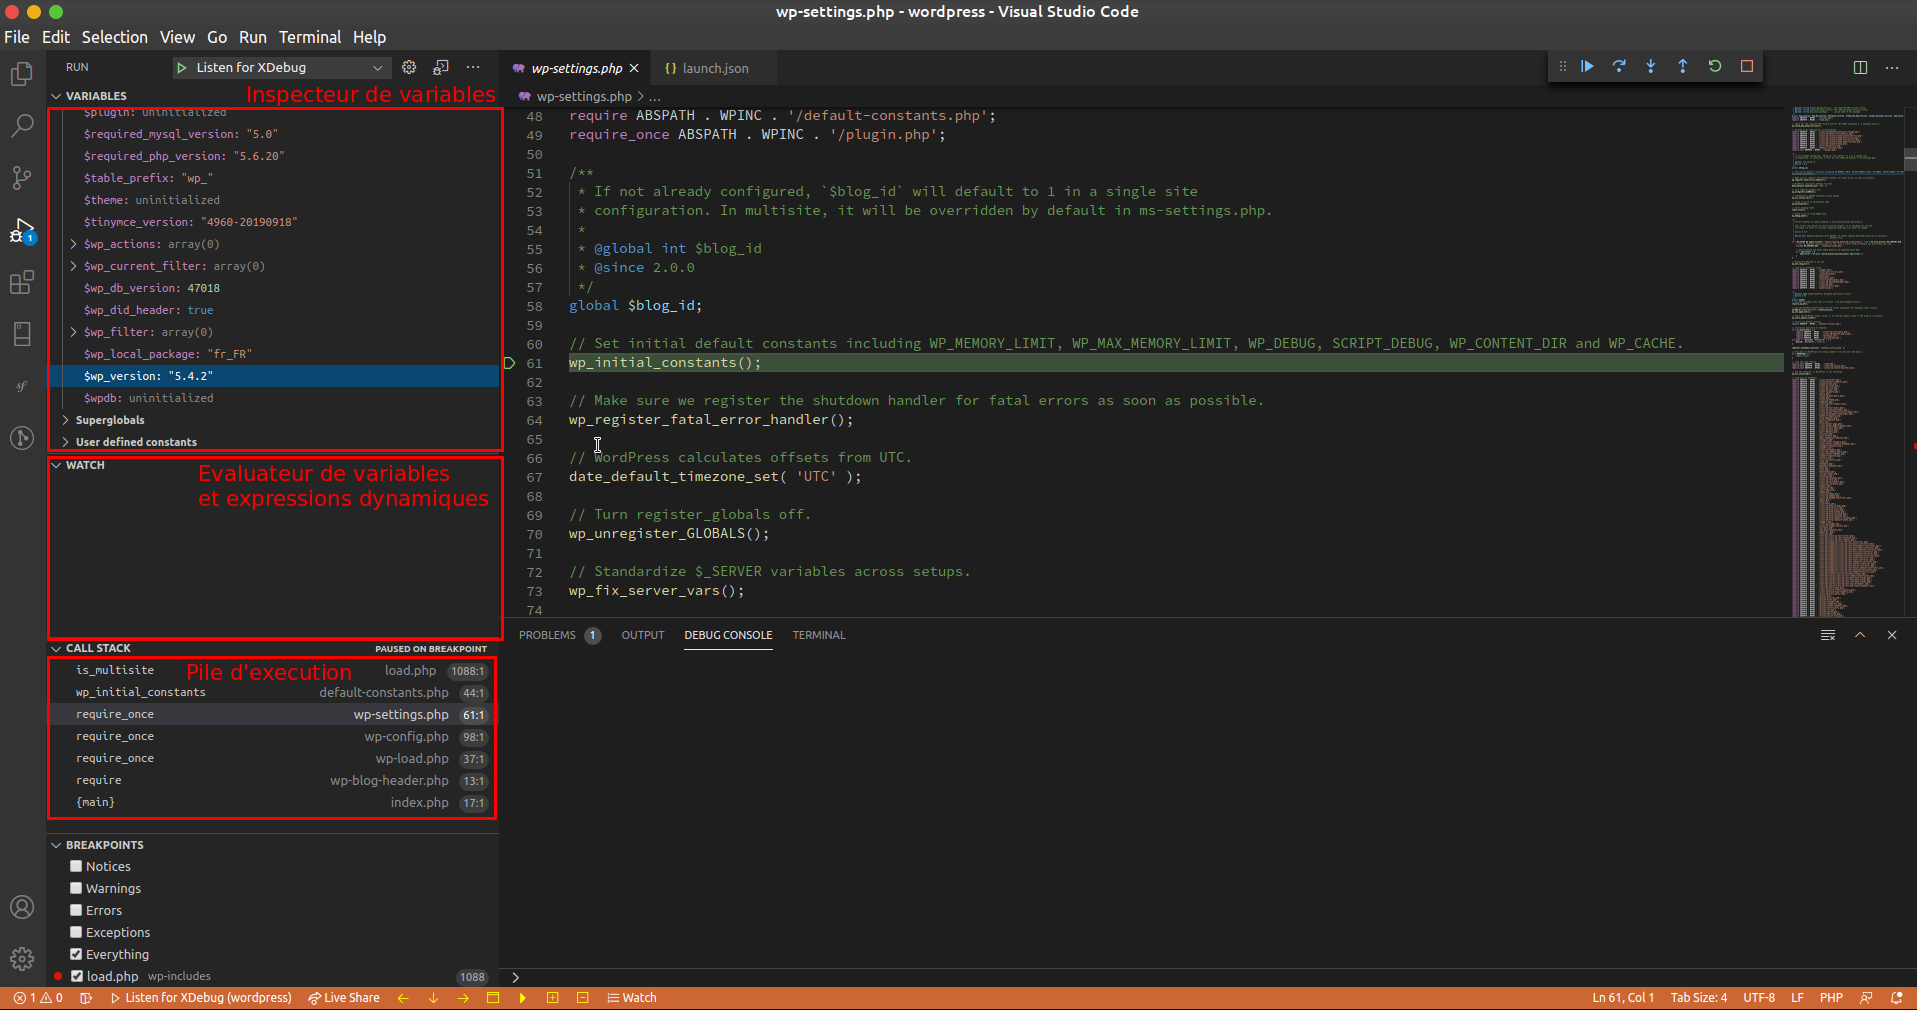Open the Run and Debug view
Viewport: 1917px width, 1010px height.
[22, 230]
